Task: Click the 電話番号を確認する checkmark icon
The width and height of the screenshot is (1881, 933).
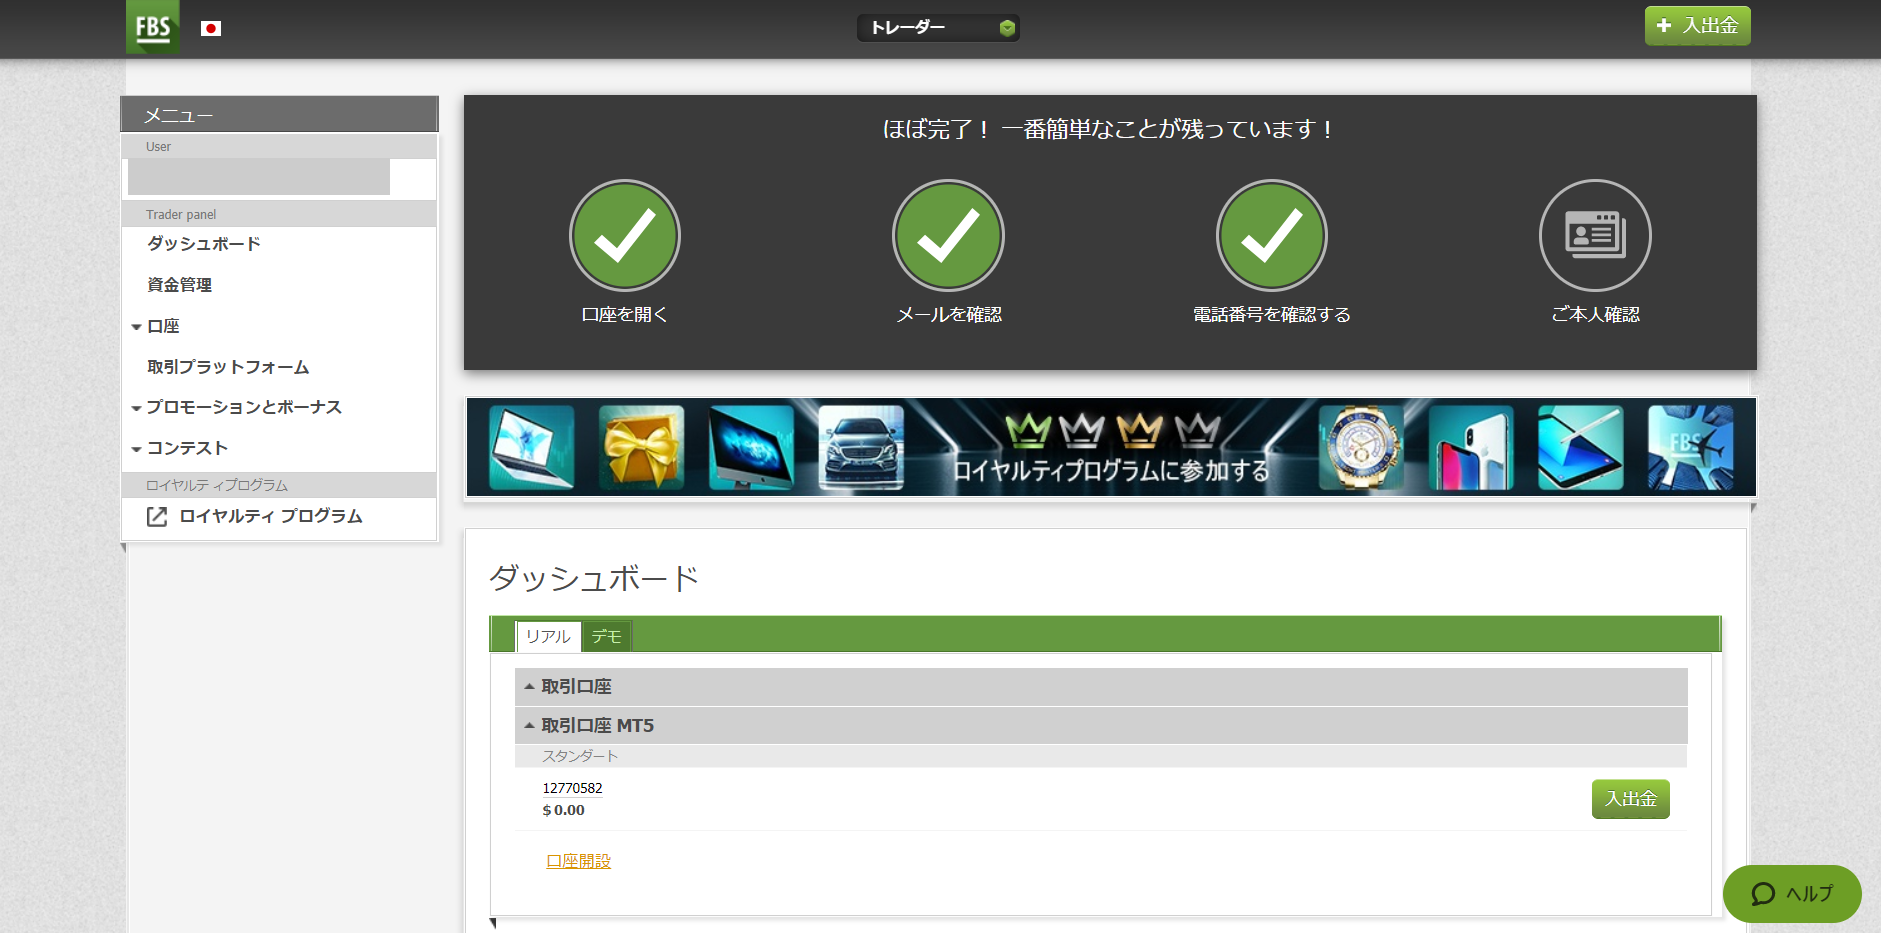Action: [1271, 236]
